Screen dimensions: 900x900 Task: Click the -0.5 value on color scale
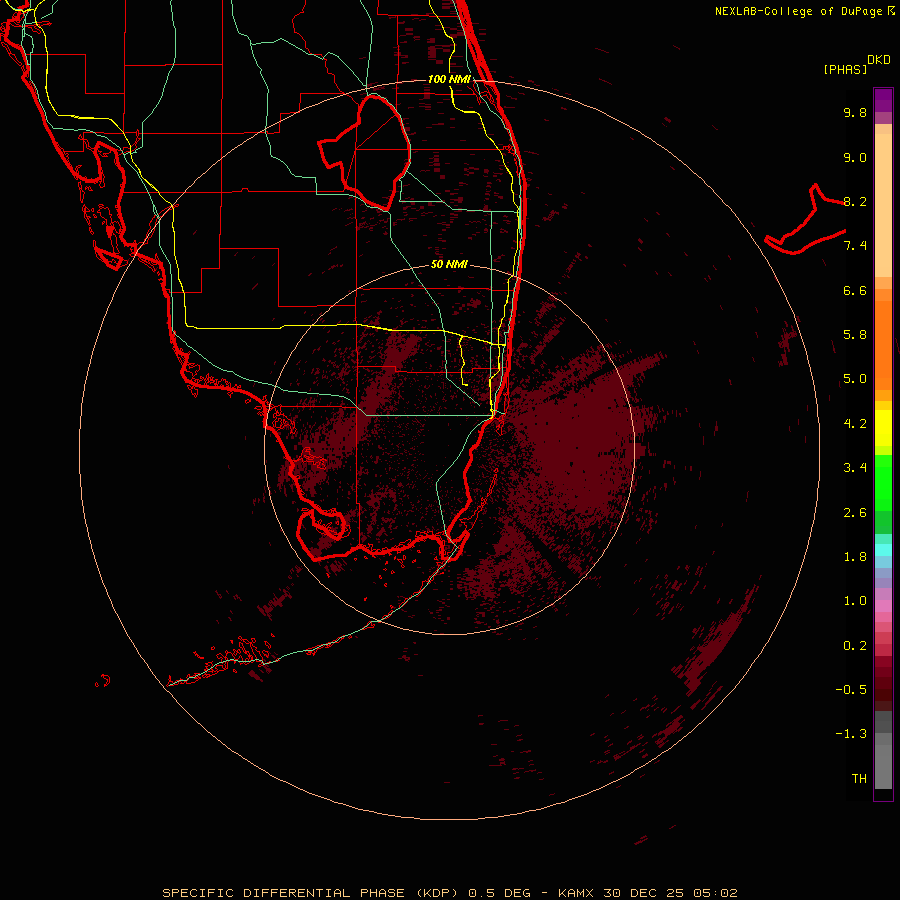point(851,690)
